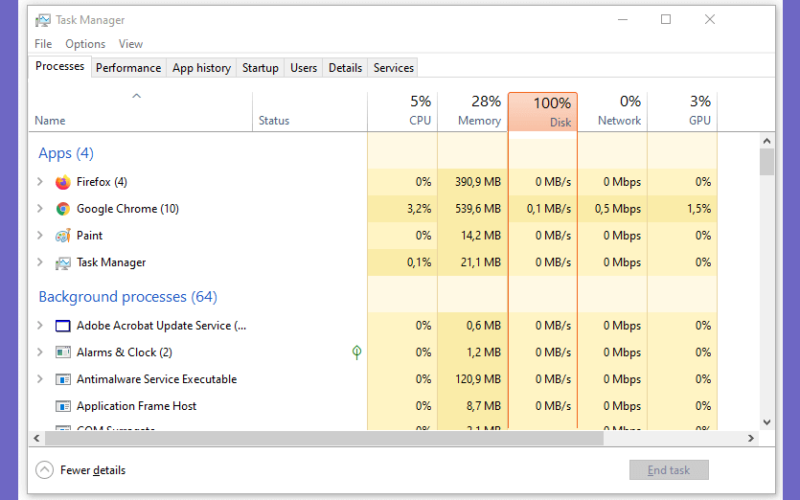Switch to the Details tab
Screen dimensions: 800x500
coord(345,68)
